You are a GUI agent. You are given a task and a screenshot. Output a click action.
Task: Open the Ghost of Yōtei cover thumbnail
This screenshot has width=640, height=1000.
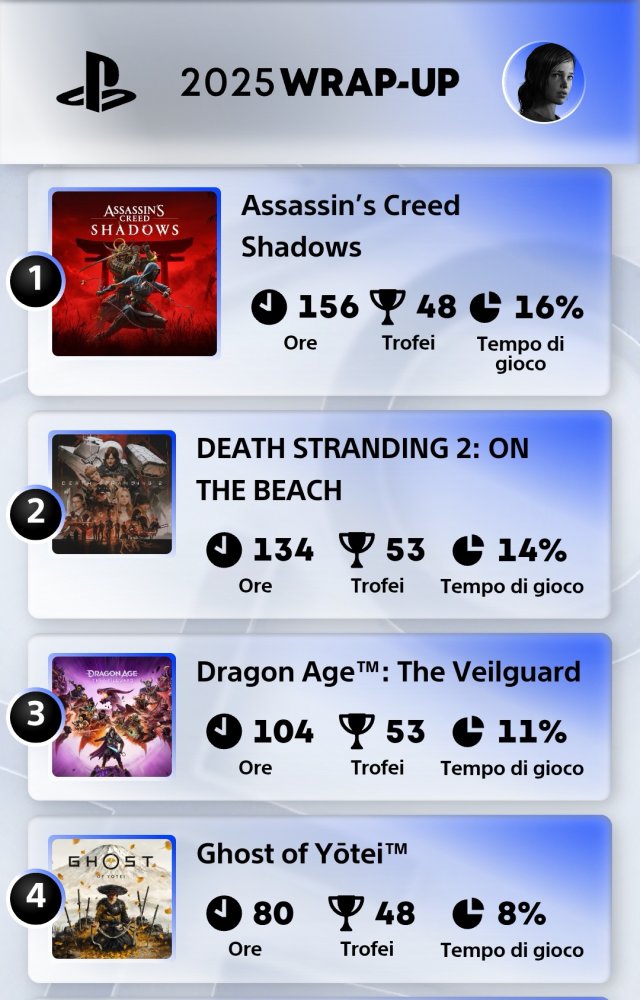click(112, 898)
